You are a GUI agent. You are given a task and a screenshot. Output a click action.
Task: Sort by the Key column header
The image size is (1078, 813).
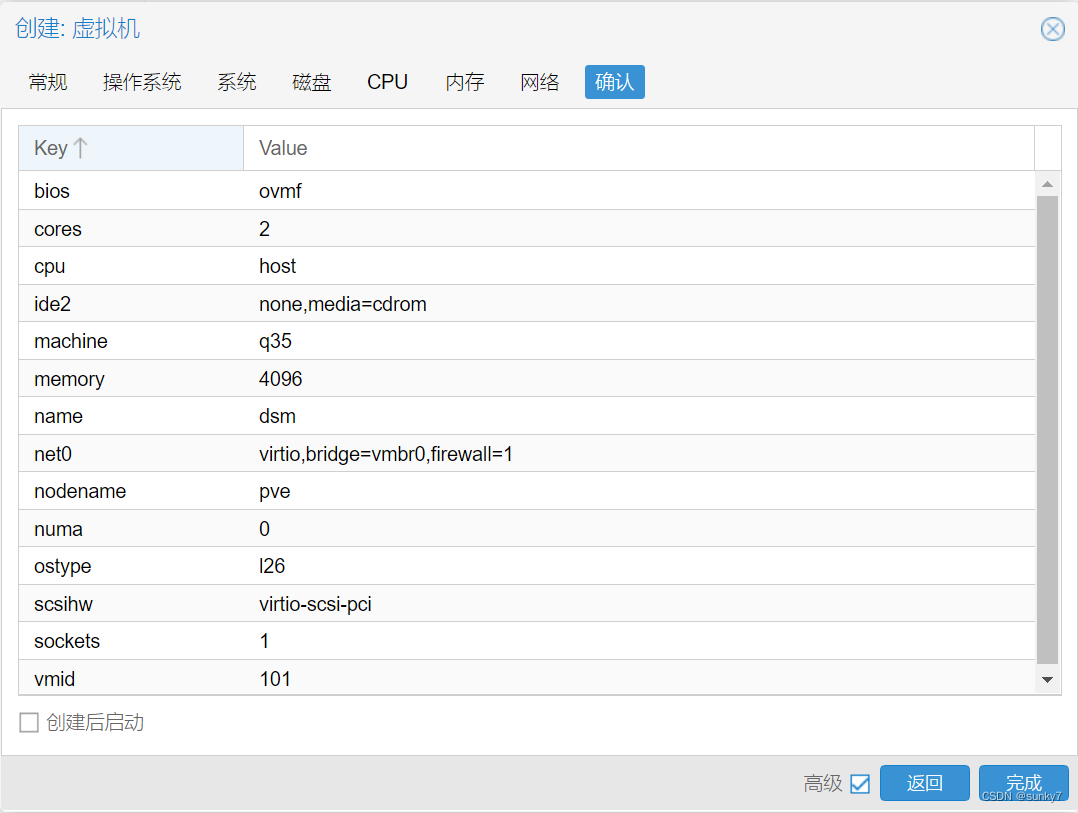click(x=131, y=148)
